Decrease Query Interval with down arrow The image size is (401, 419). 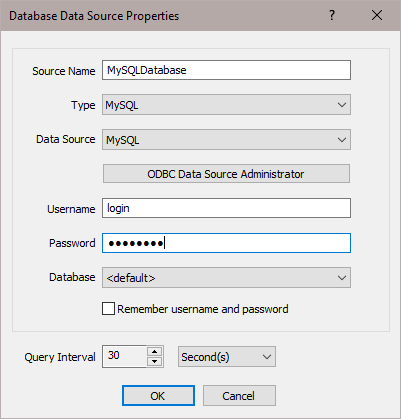155,362
